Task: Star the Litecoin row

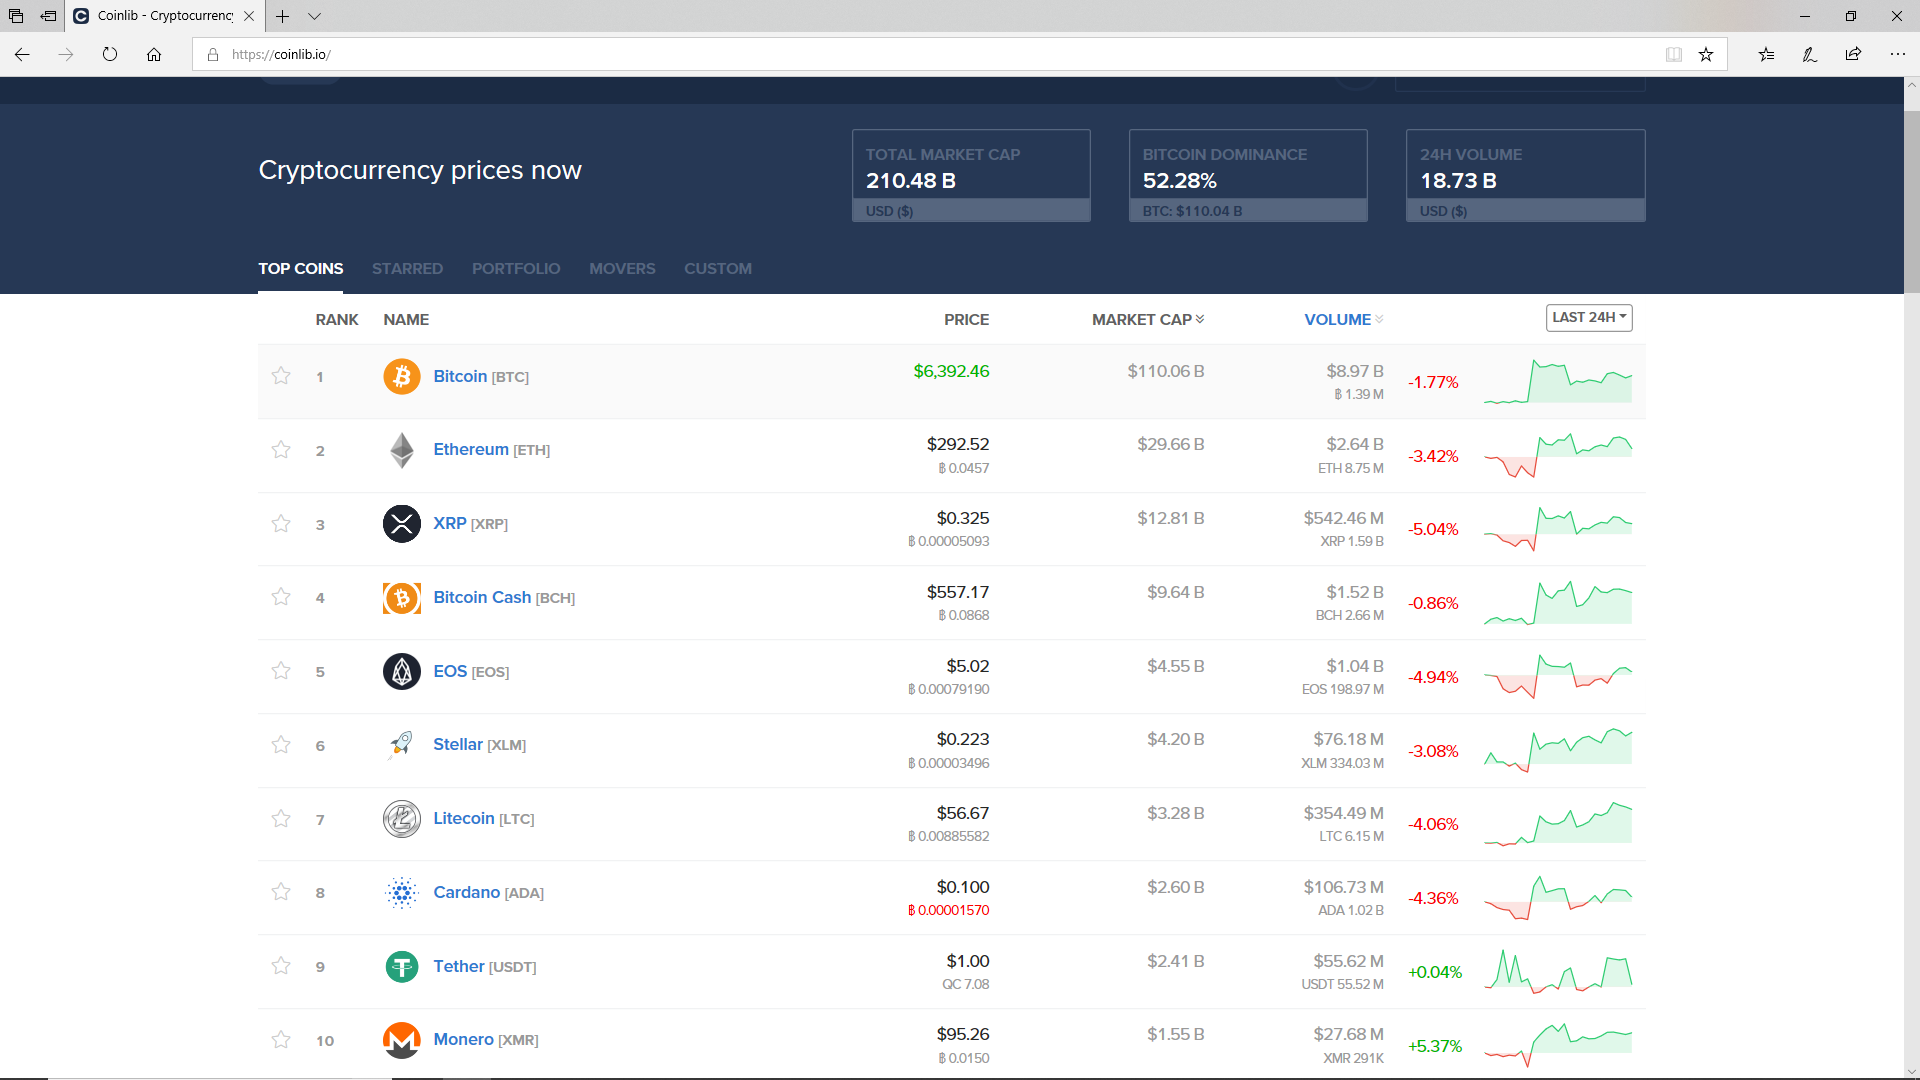Action: point(281,819)
